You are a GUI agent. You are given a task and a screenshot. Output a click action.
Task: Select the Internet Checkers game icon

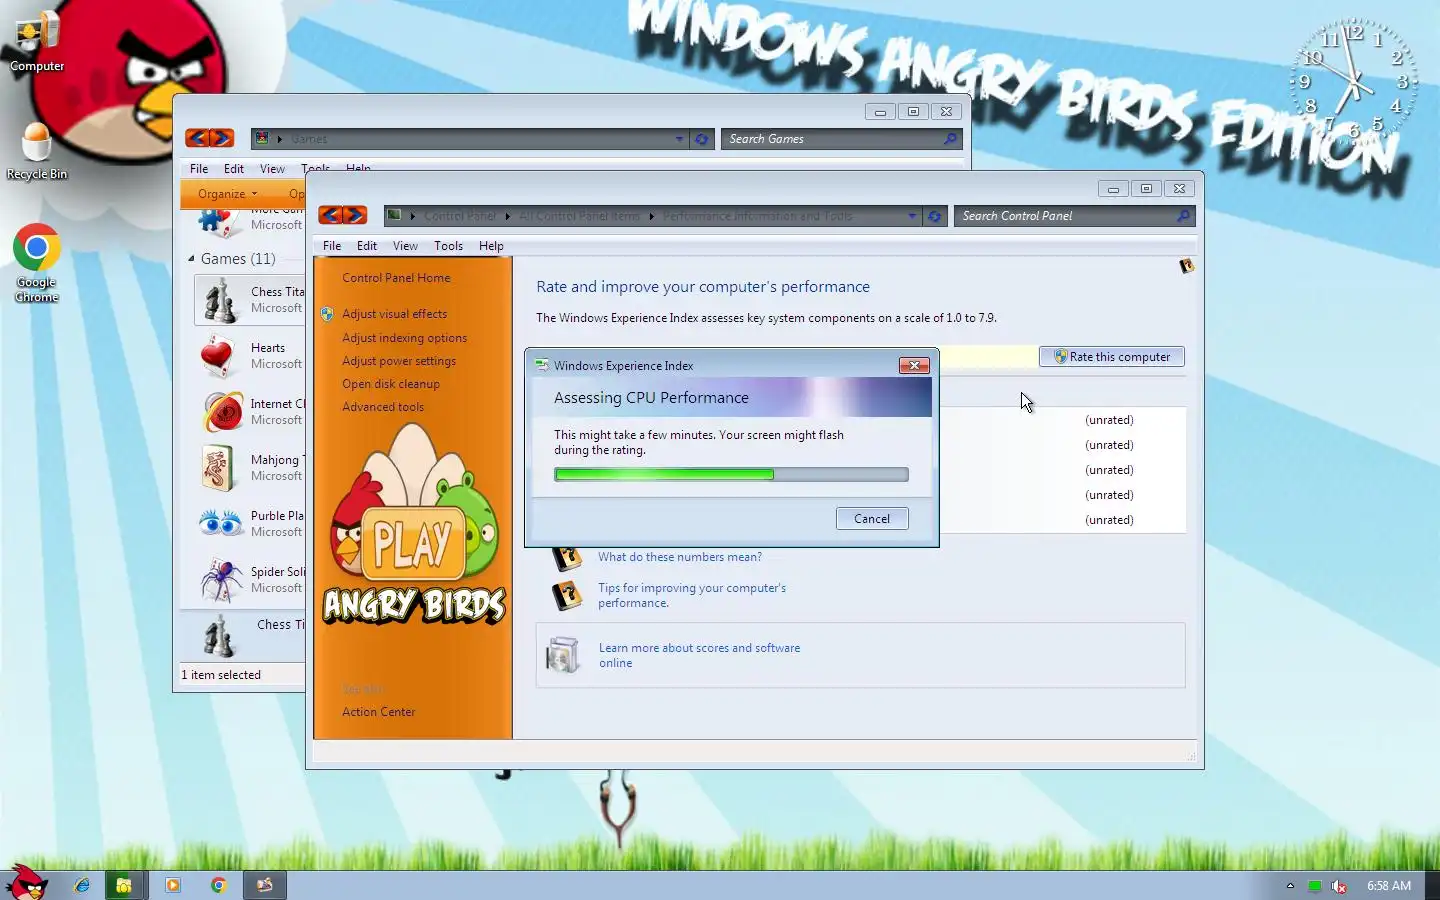point(222,412)
